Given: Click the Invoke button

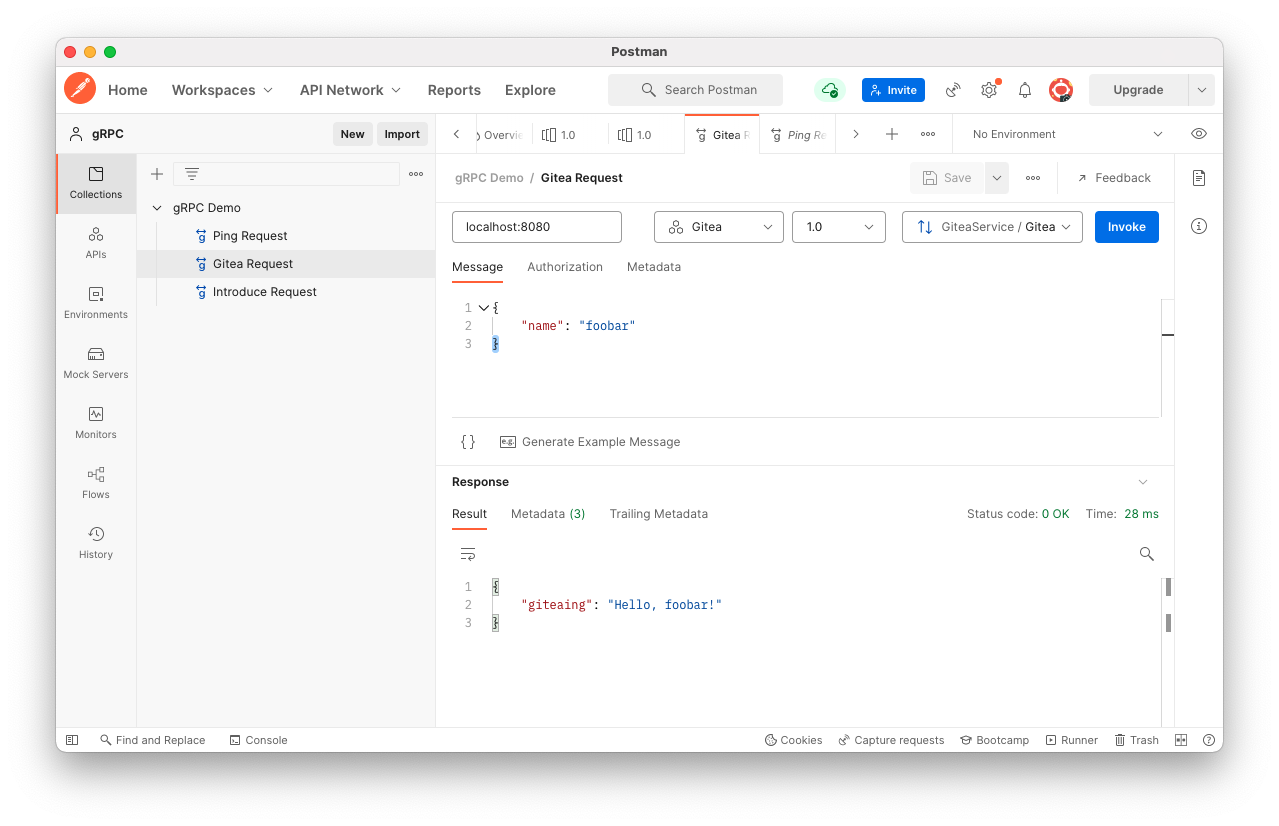Looking at the screenshot, I should tap(1127, 227).
